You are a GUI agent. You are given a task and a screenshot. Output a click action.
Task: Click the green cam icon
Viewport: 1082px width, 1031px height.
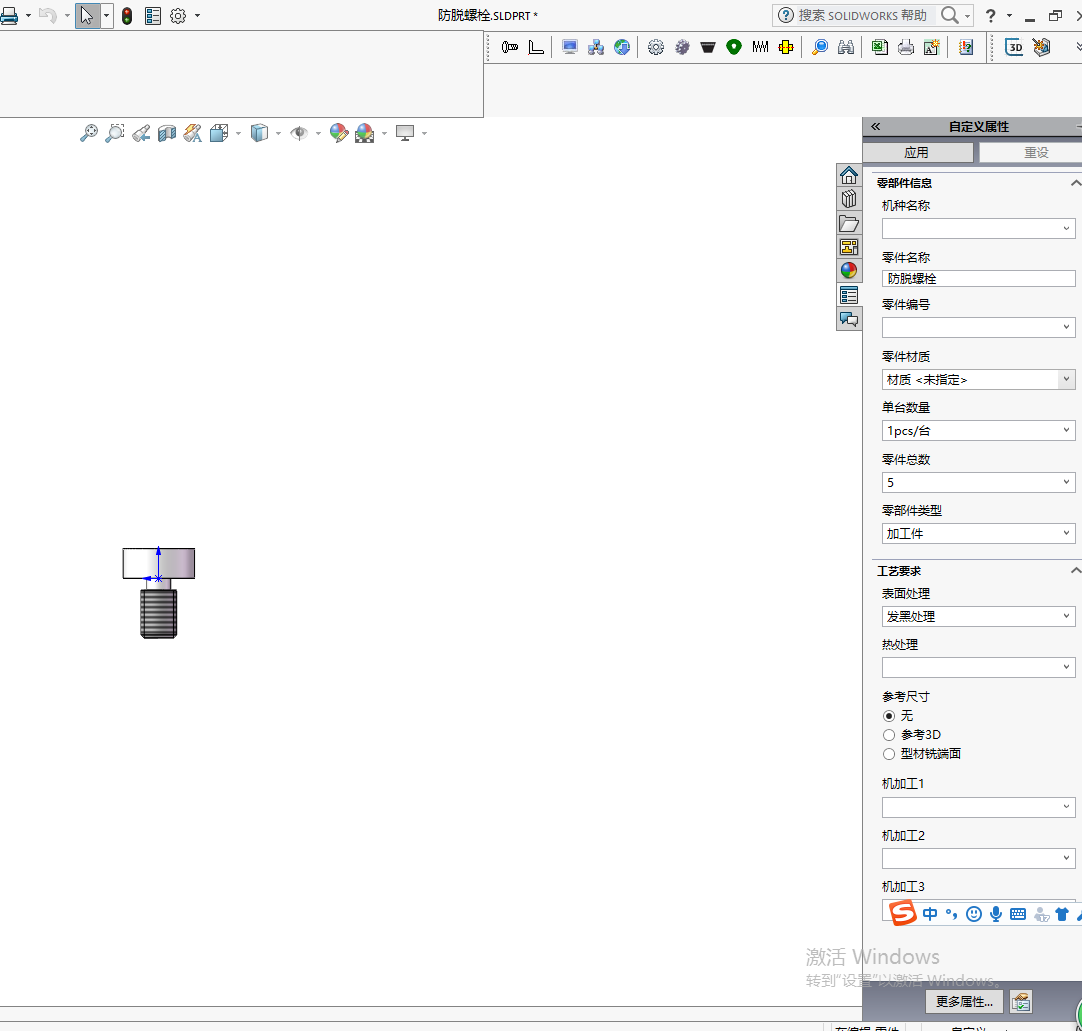pos(734,47)
